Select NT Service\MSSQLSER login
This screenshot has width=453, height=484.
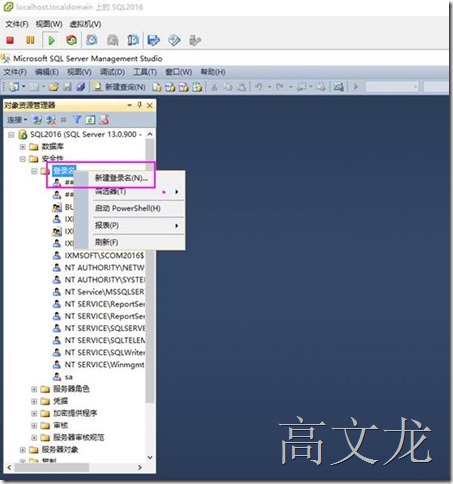pos(104,292)
